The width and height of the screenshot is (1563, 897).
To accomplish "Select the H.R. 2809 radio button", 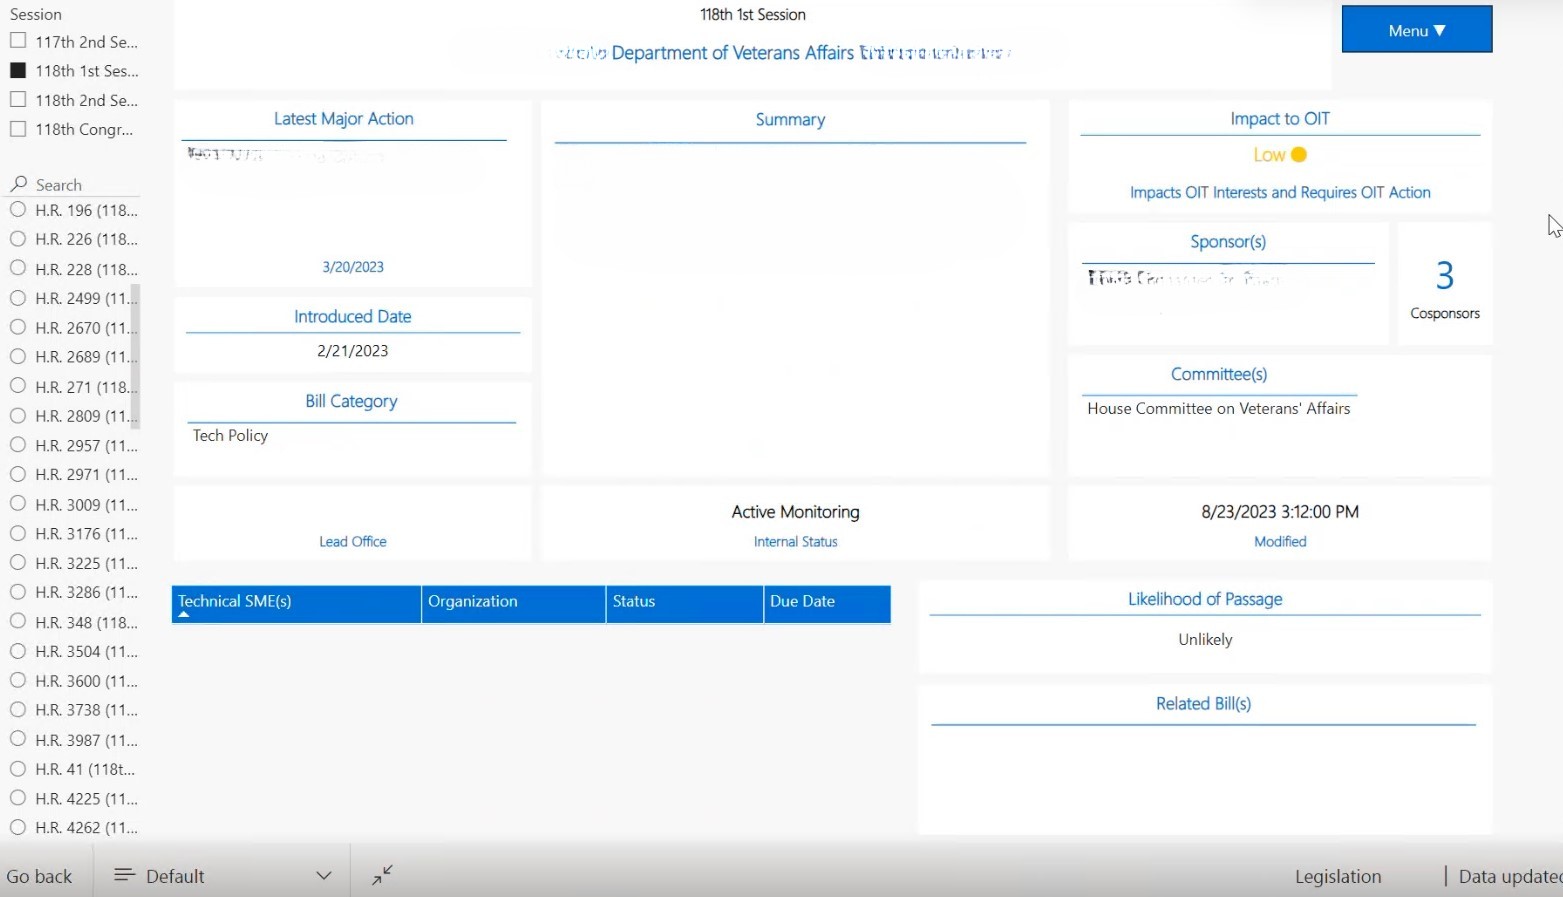I will [x=18, y=415].
